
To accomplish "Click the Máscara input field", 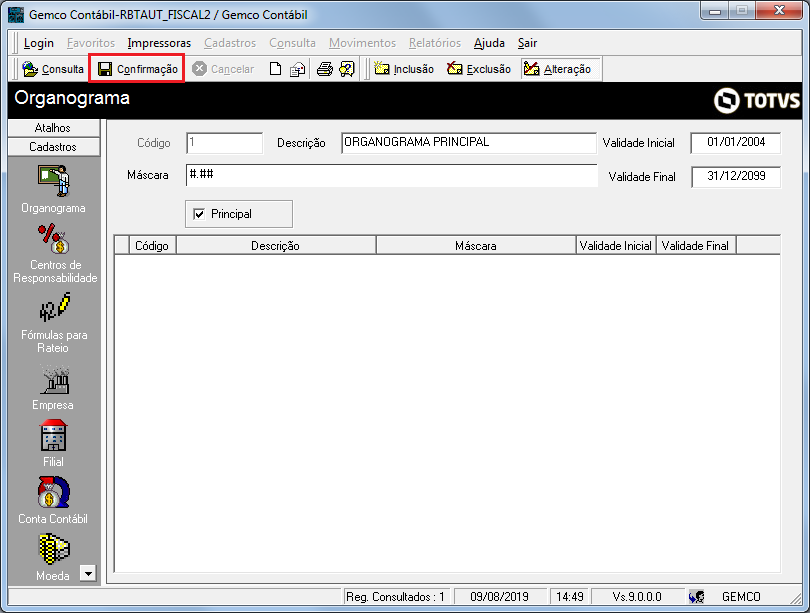I will tap(392, 176).
